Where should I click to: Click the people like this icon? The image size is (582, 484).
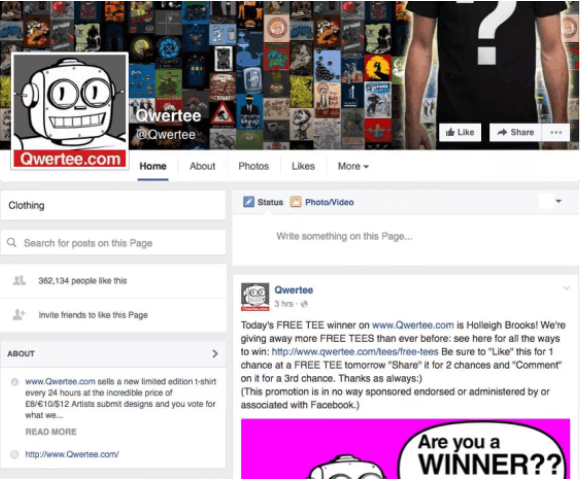click(19, 281)
